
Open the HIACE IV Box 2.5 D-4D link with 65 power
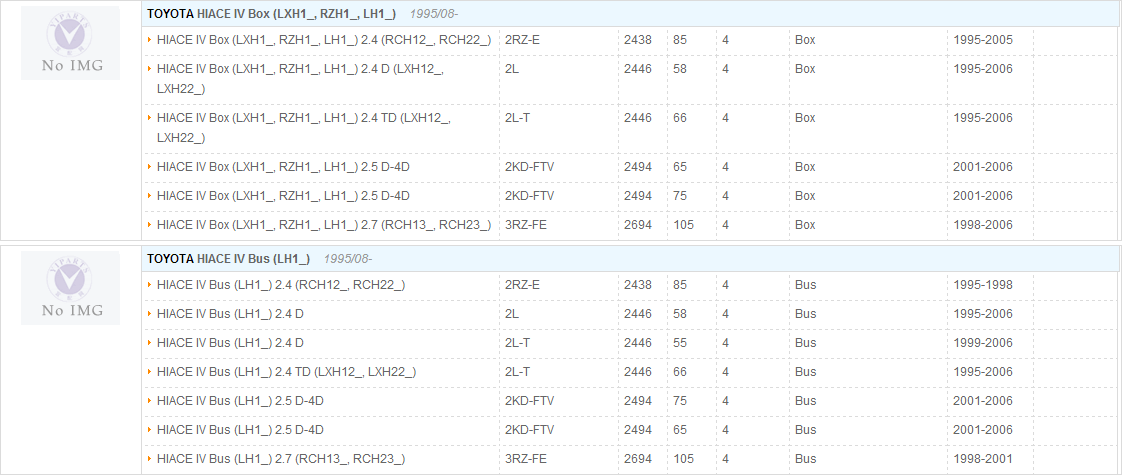point(283,167)
